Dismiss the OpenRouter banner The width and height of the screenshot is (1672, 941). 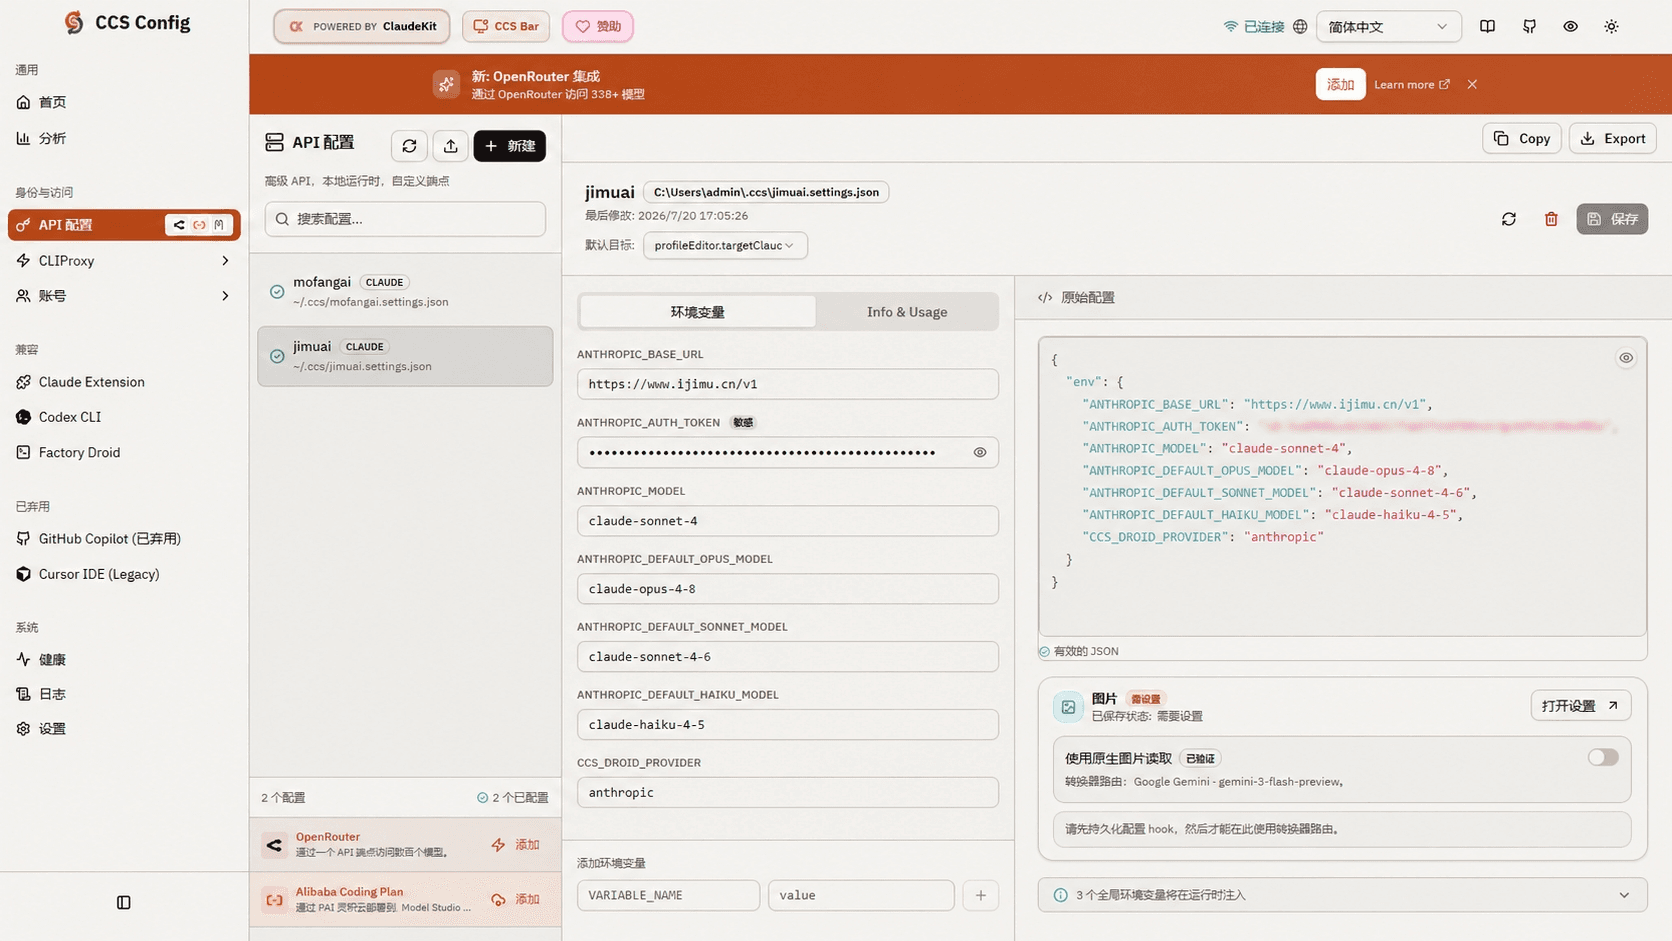coord(1472,84)
